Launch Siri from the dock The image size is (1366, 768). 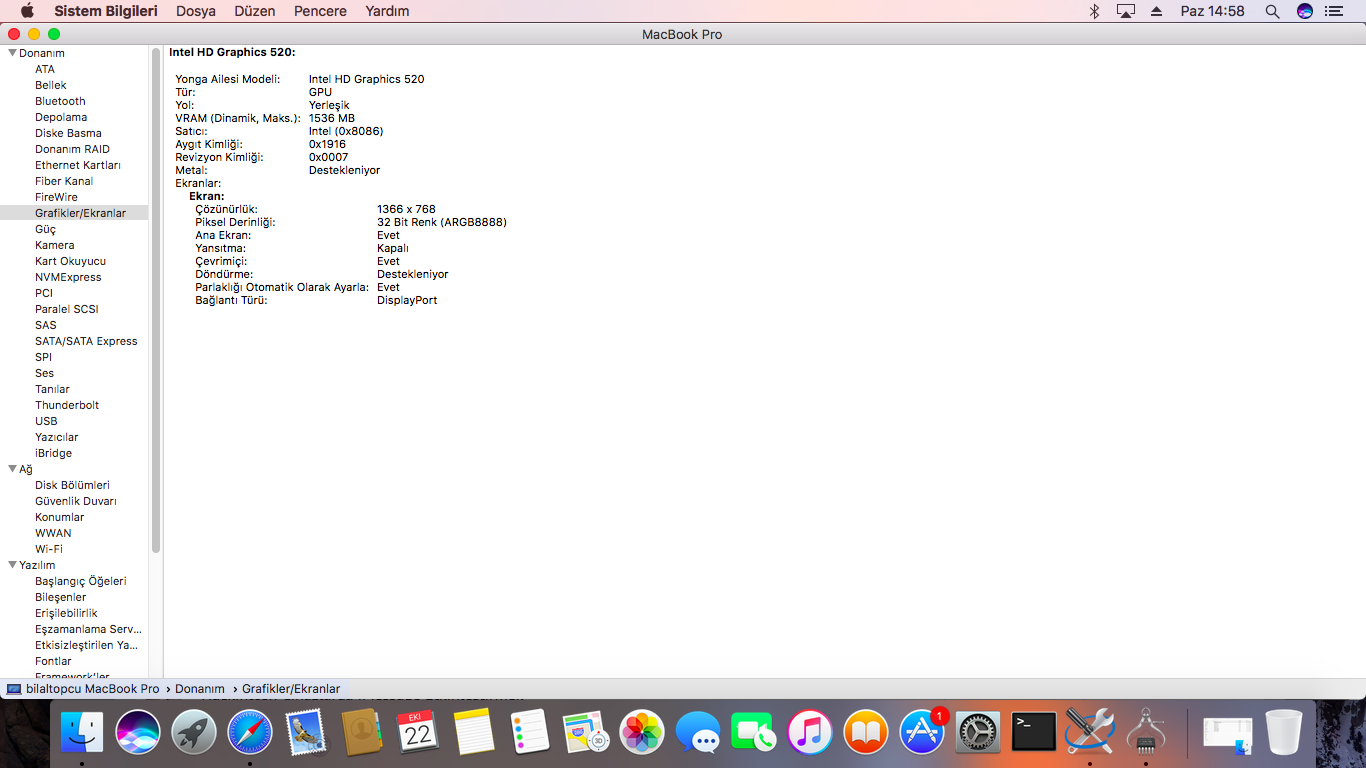[138, 733]
